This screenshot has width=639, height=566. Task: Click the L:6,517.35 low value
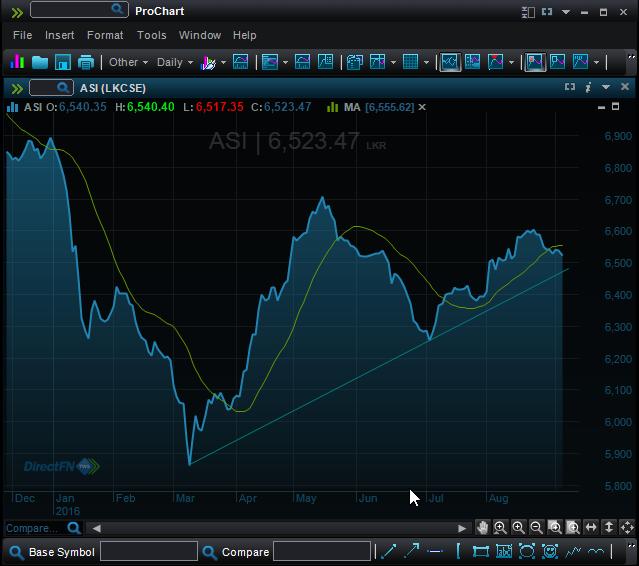click(213, 107)
